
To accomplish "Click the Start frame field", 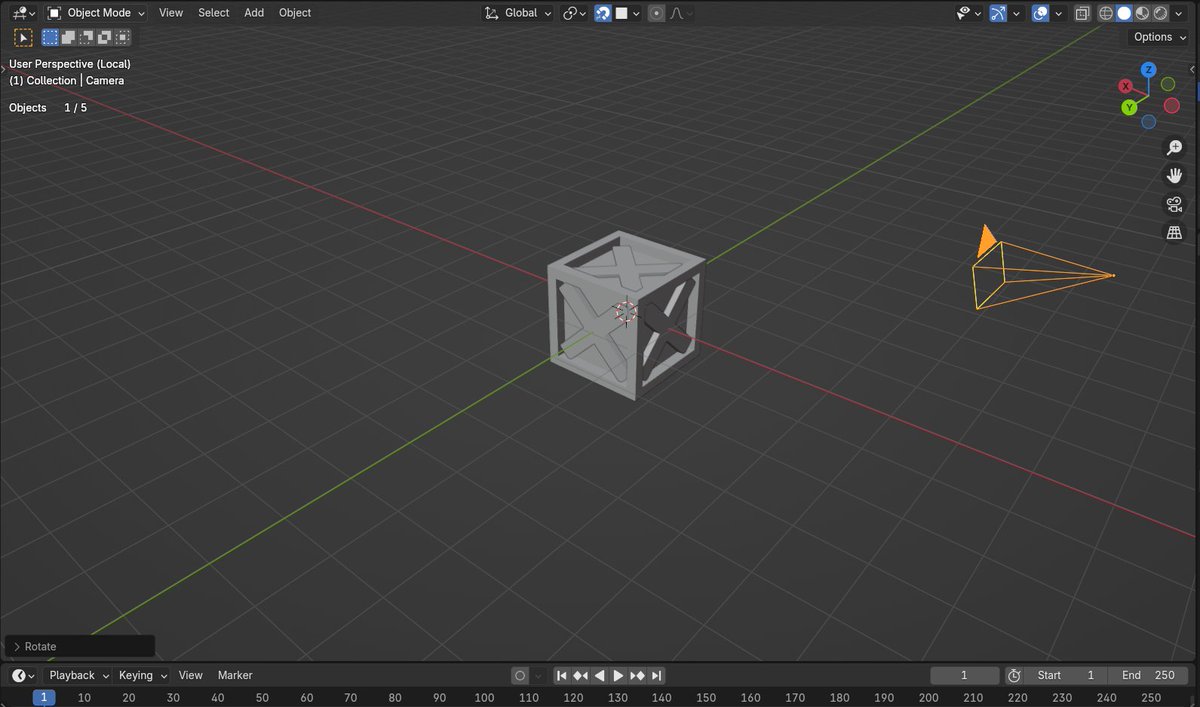I will pos(1067,675).
